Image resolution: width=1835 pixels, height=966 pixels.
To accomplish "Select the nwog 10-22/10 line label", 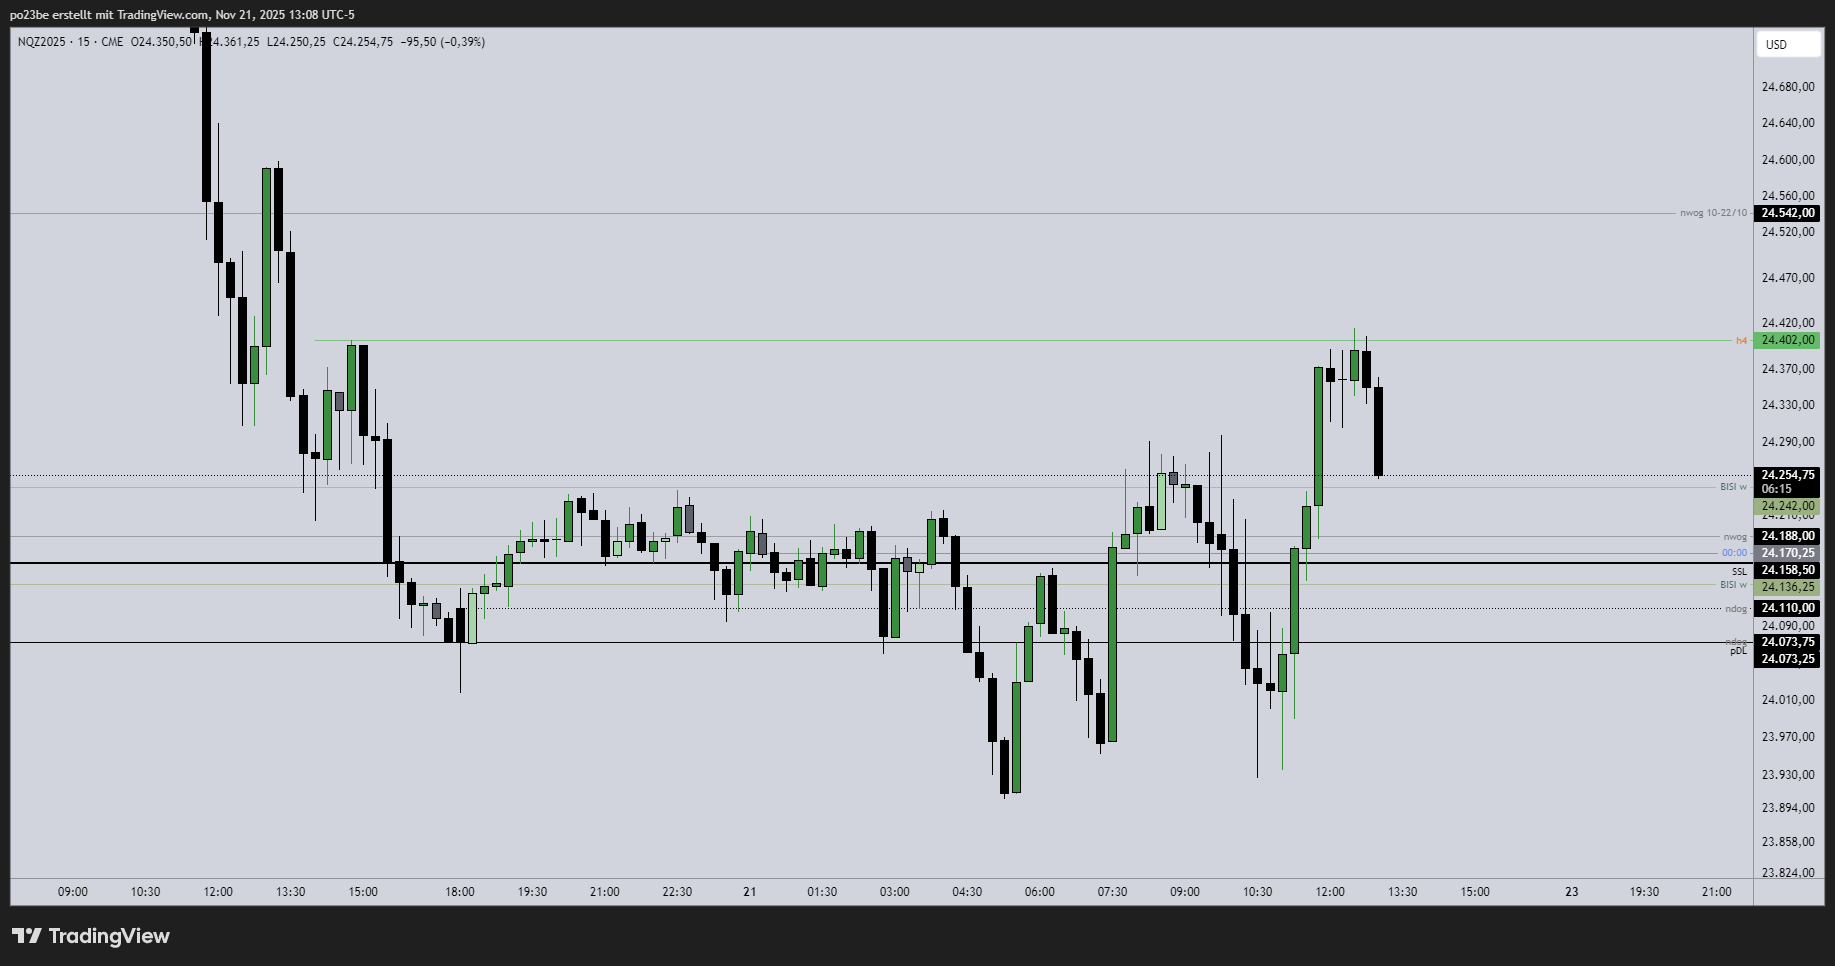I will 1713,213.
